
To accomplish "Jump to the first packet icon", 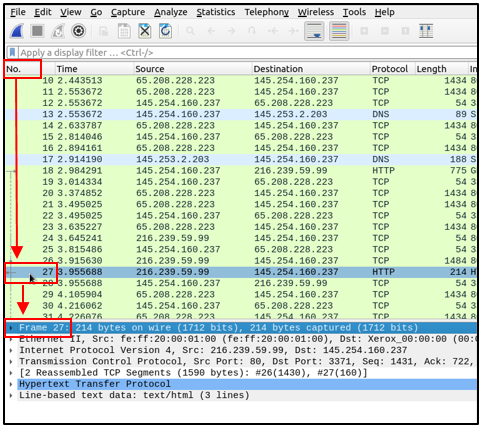I will 273,31.
